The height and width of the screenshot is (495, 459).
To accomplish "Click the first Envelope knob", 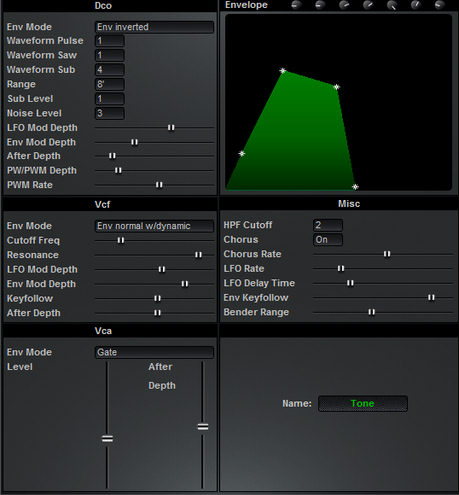I will 296,5.
